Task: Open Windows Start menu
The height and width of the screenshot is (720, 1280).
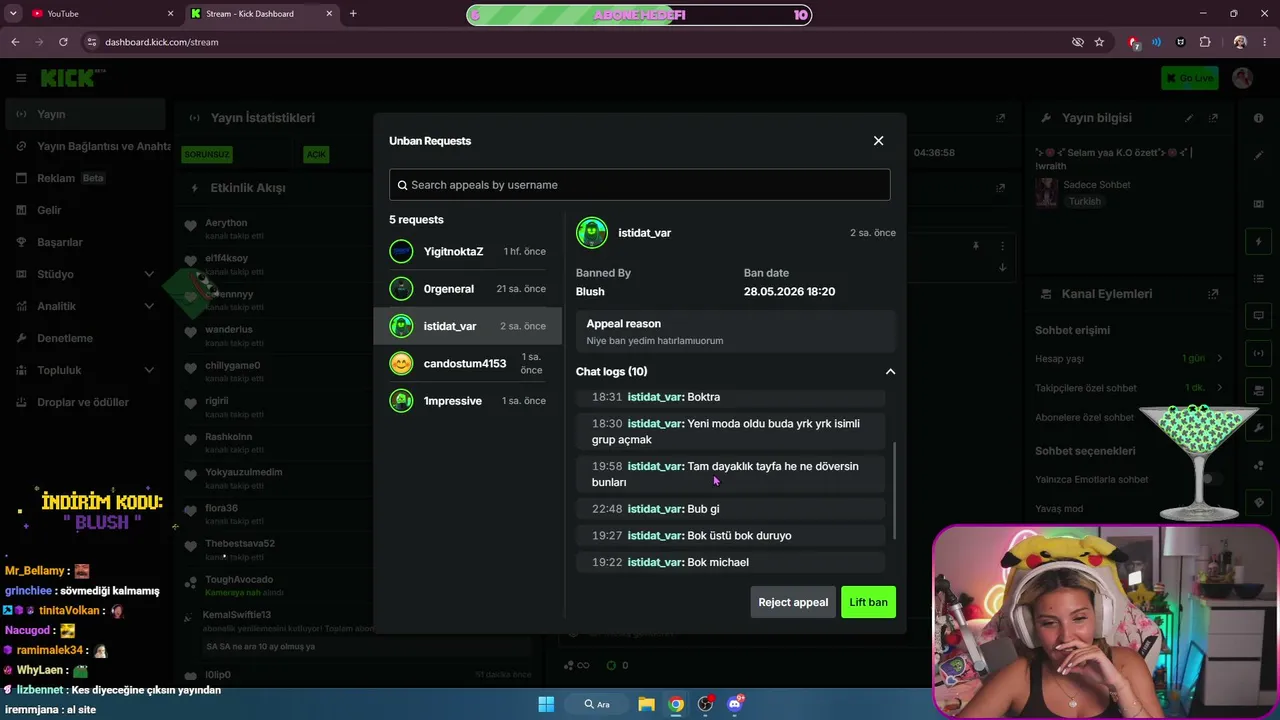Action: [546, 704]
